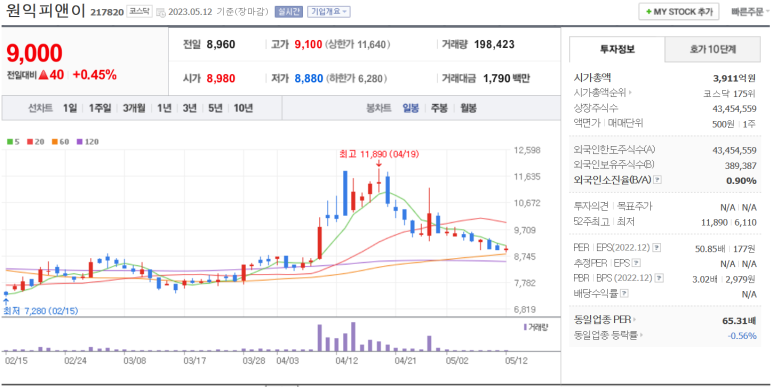Image resolution: width=773 pixels, height=387 pixels.
Task: Click the +0.45% change rate
Action: coord(95,75)
